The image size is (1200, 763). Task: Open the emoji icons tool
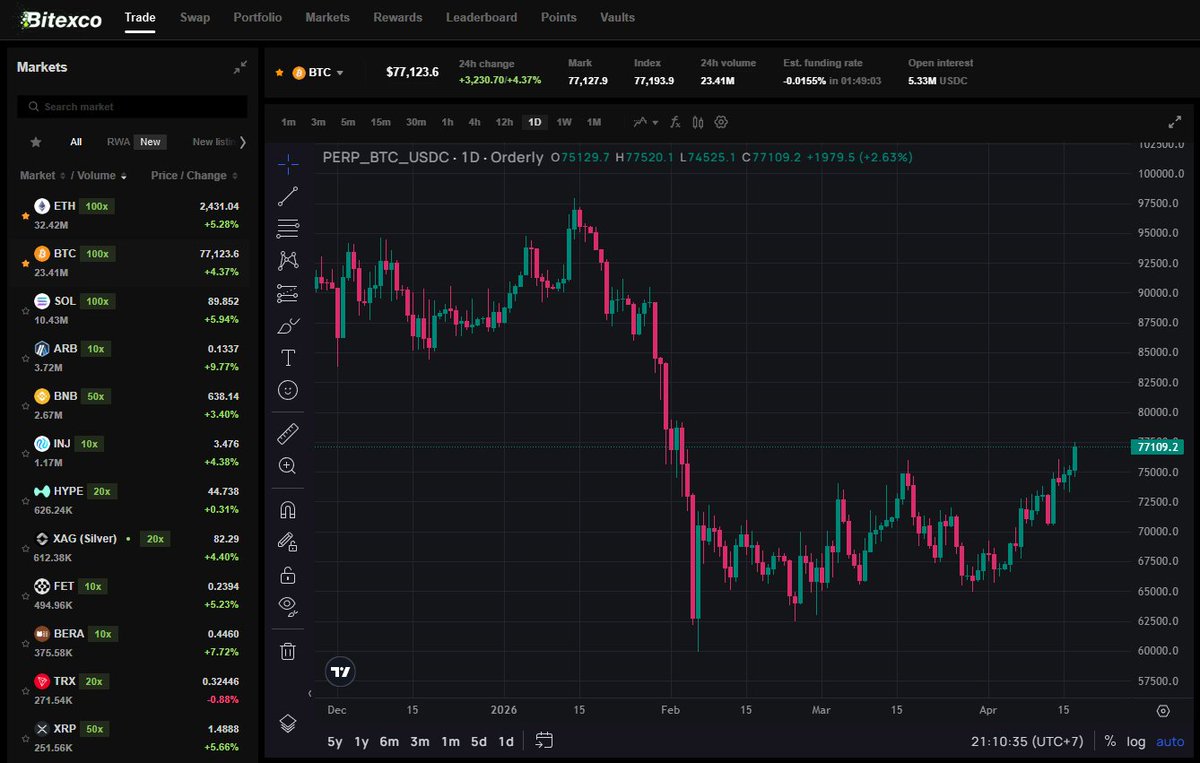288,390
